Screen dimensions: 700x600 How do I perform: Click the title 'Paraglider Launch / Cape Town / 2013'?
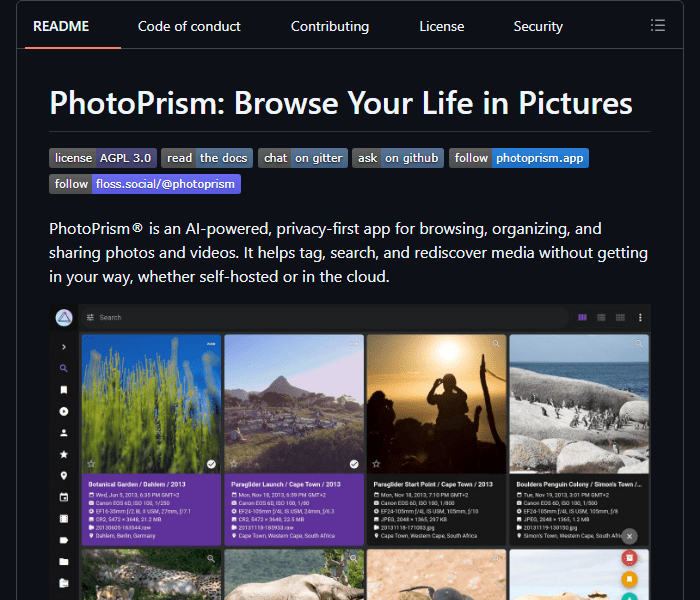[x=286, y=484]
